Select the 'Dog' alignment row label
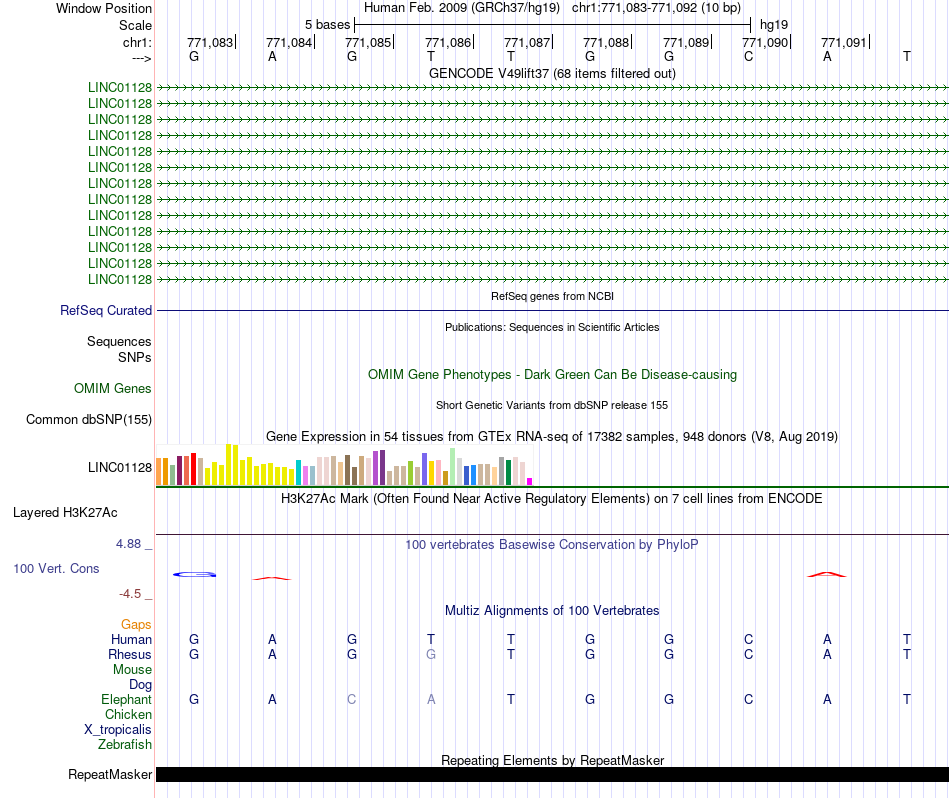The height and width of the screenshot is (798, 950). (x=140, y=685)
